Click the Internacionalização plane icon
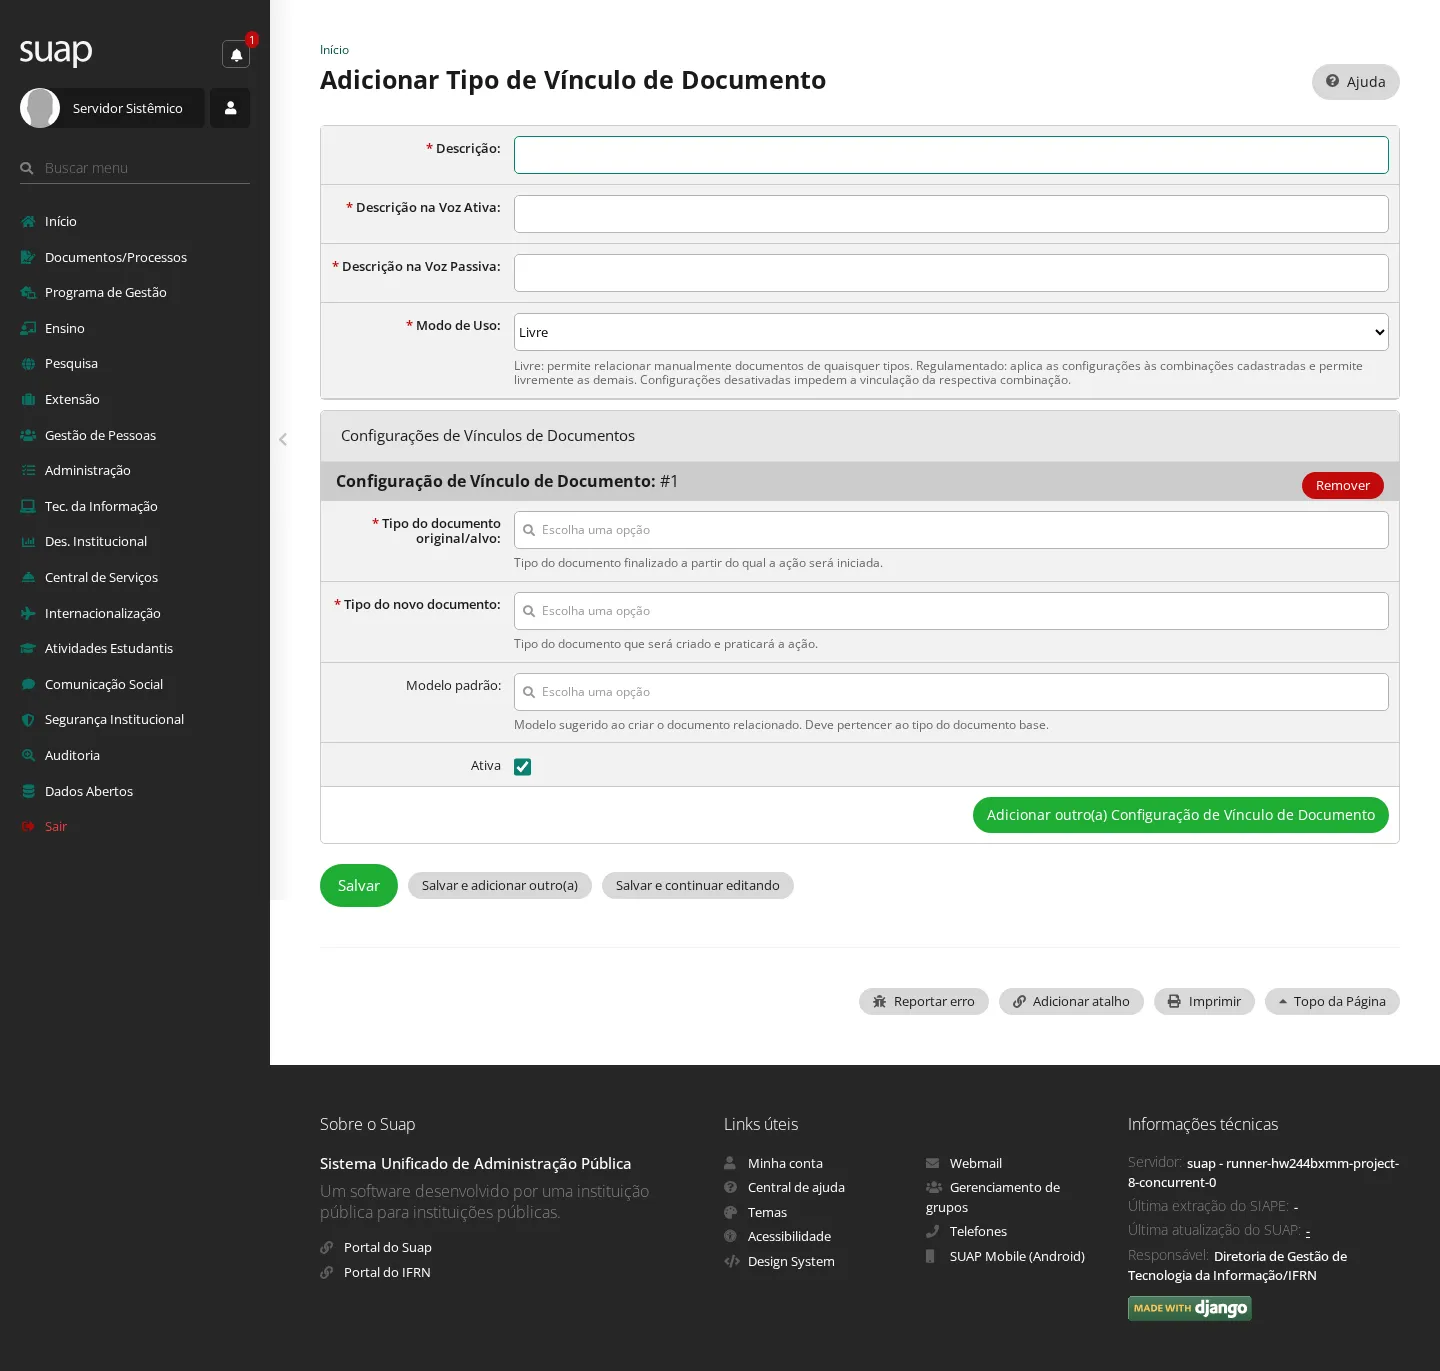The height and width of the screenshot is (1371, 1440). tap(28, 613)
